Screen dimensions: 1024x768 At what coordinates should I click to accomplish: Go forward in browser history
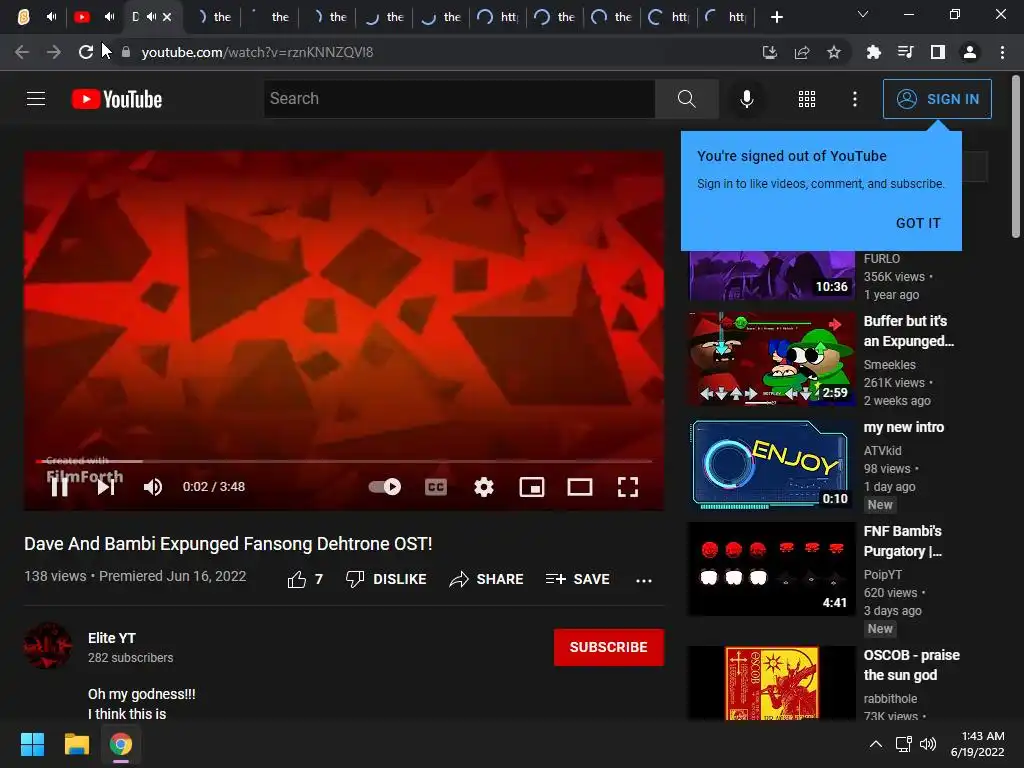click(54, 52)
